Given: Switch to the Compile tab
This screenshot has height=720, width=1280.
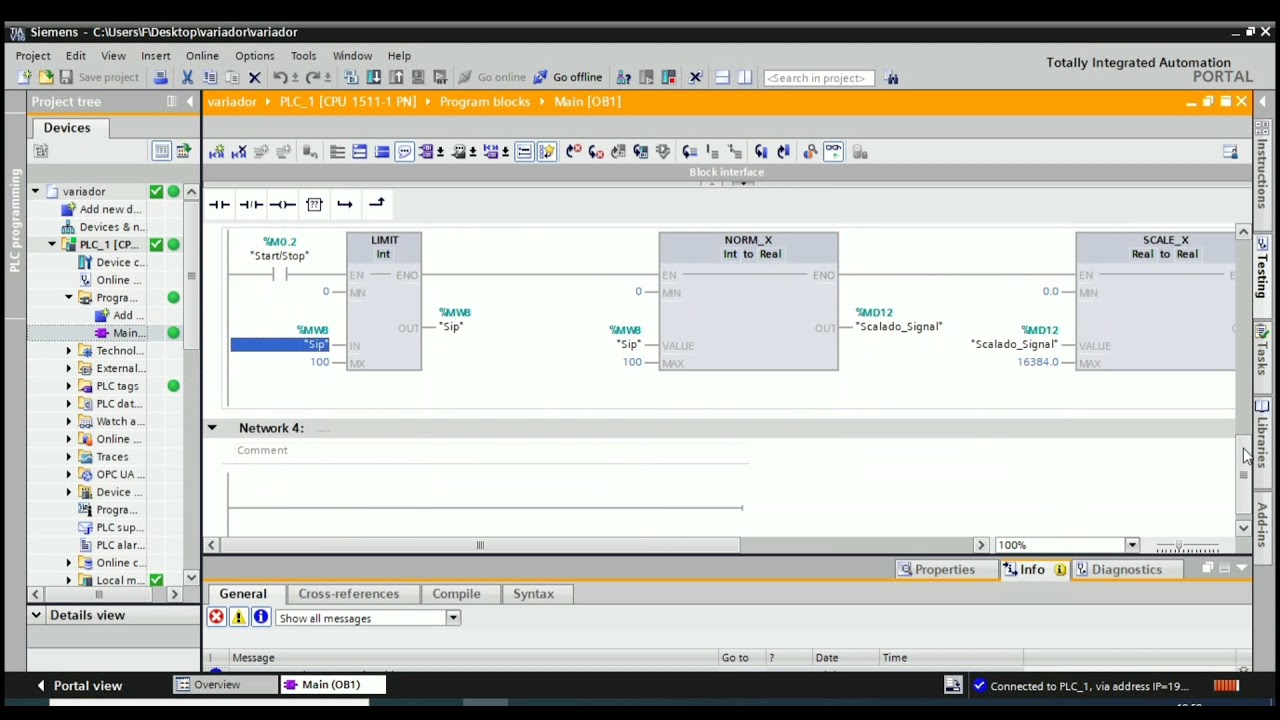Looking at the screenshot, I should (x=456, y=594).
